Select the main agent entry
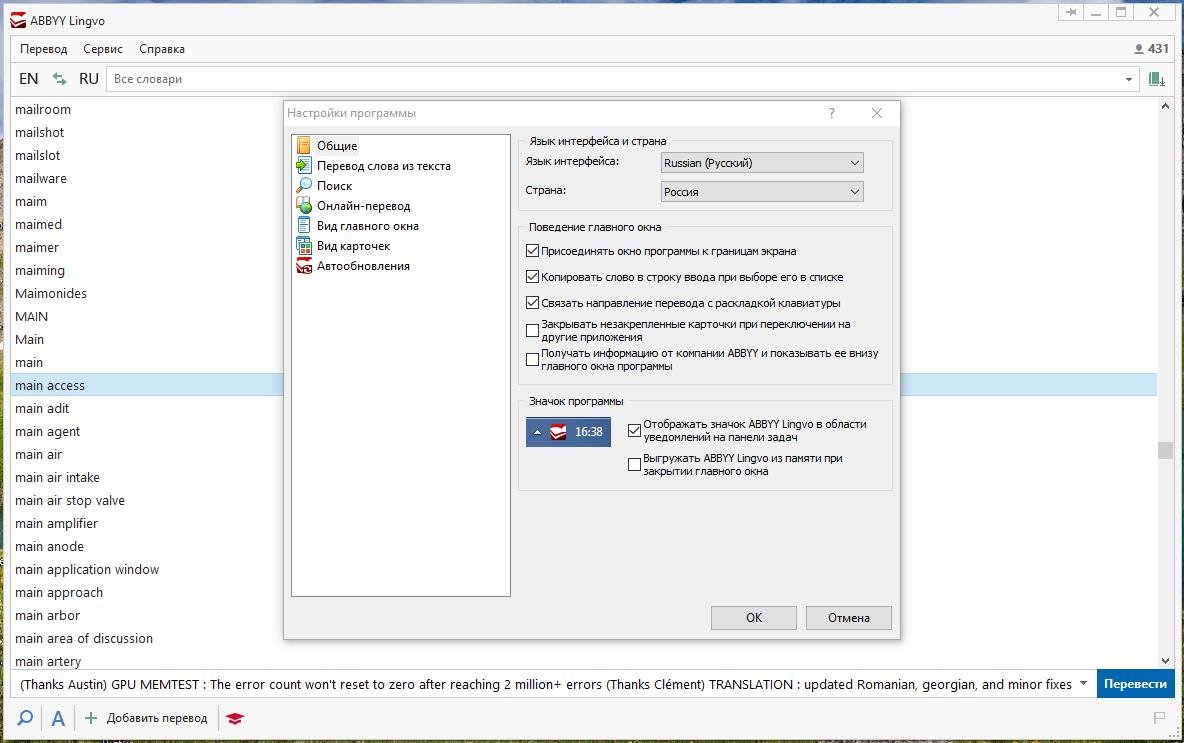 click(48, 431)
